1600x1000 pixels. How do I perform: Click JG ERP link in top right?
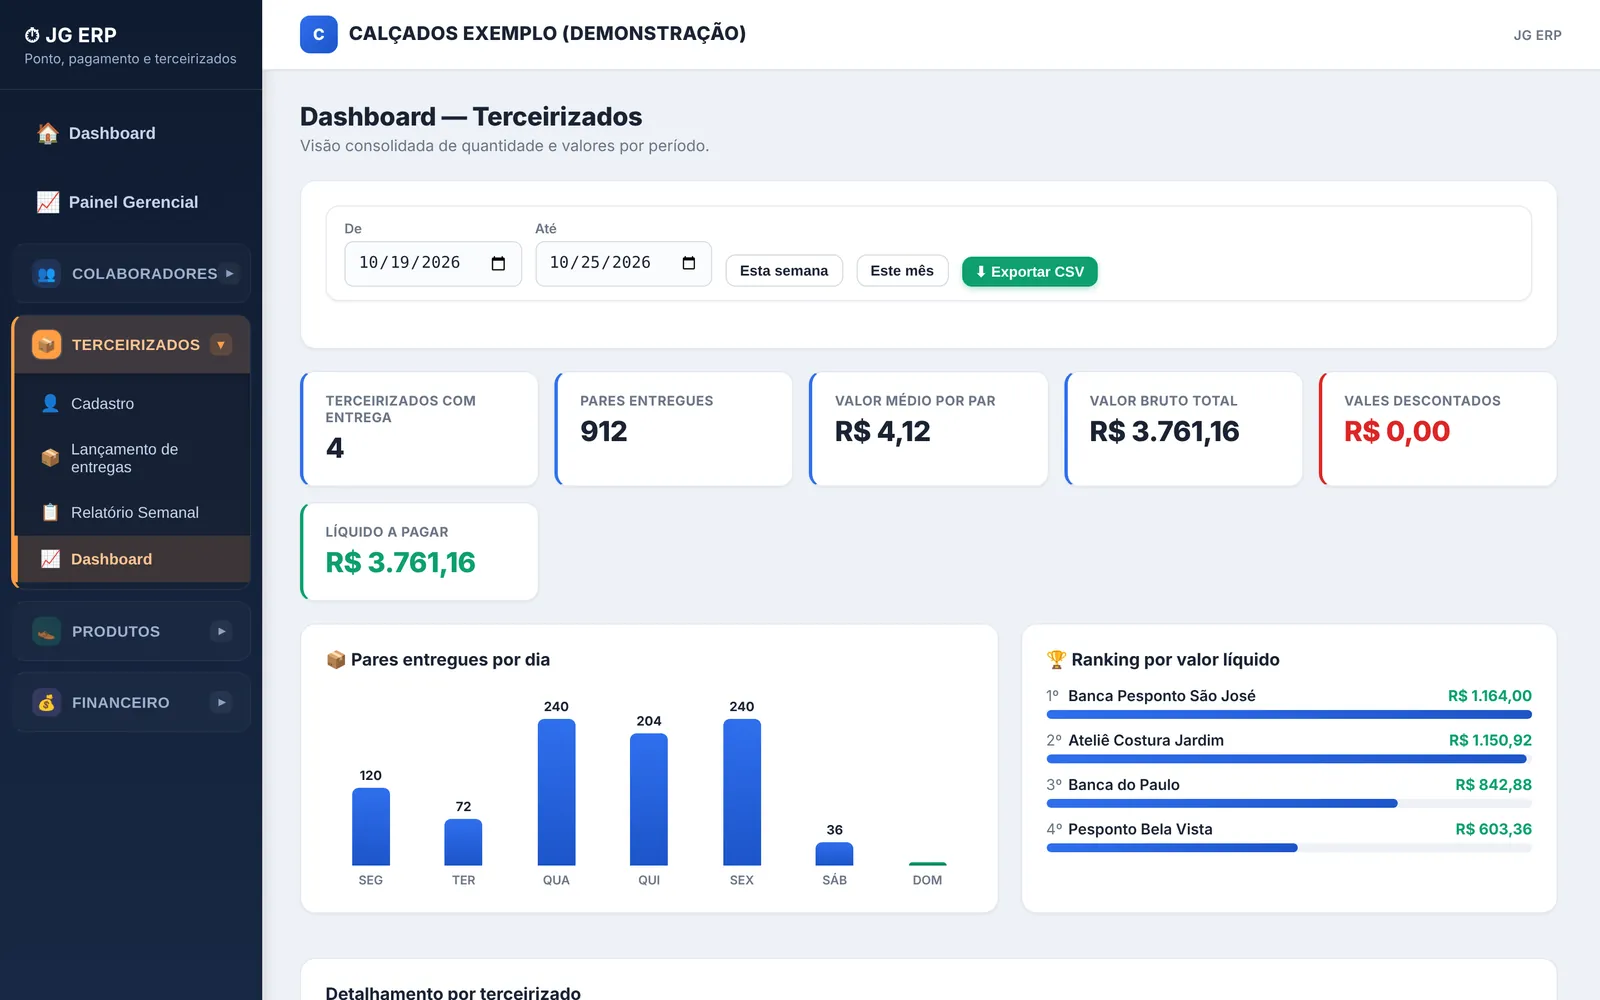[1537, 35]
